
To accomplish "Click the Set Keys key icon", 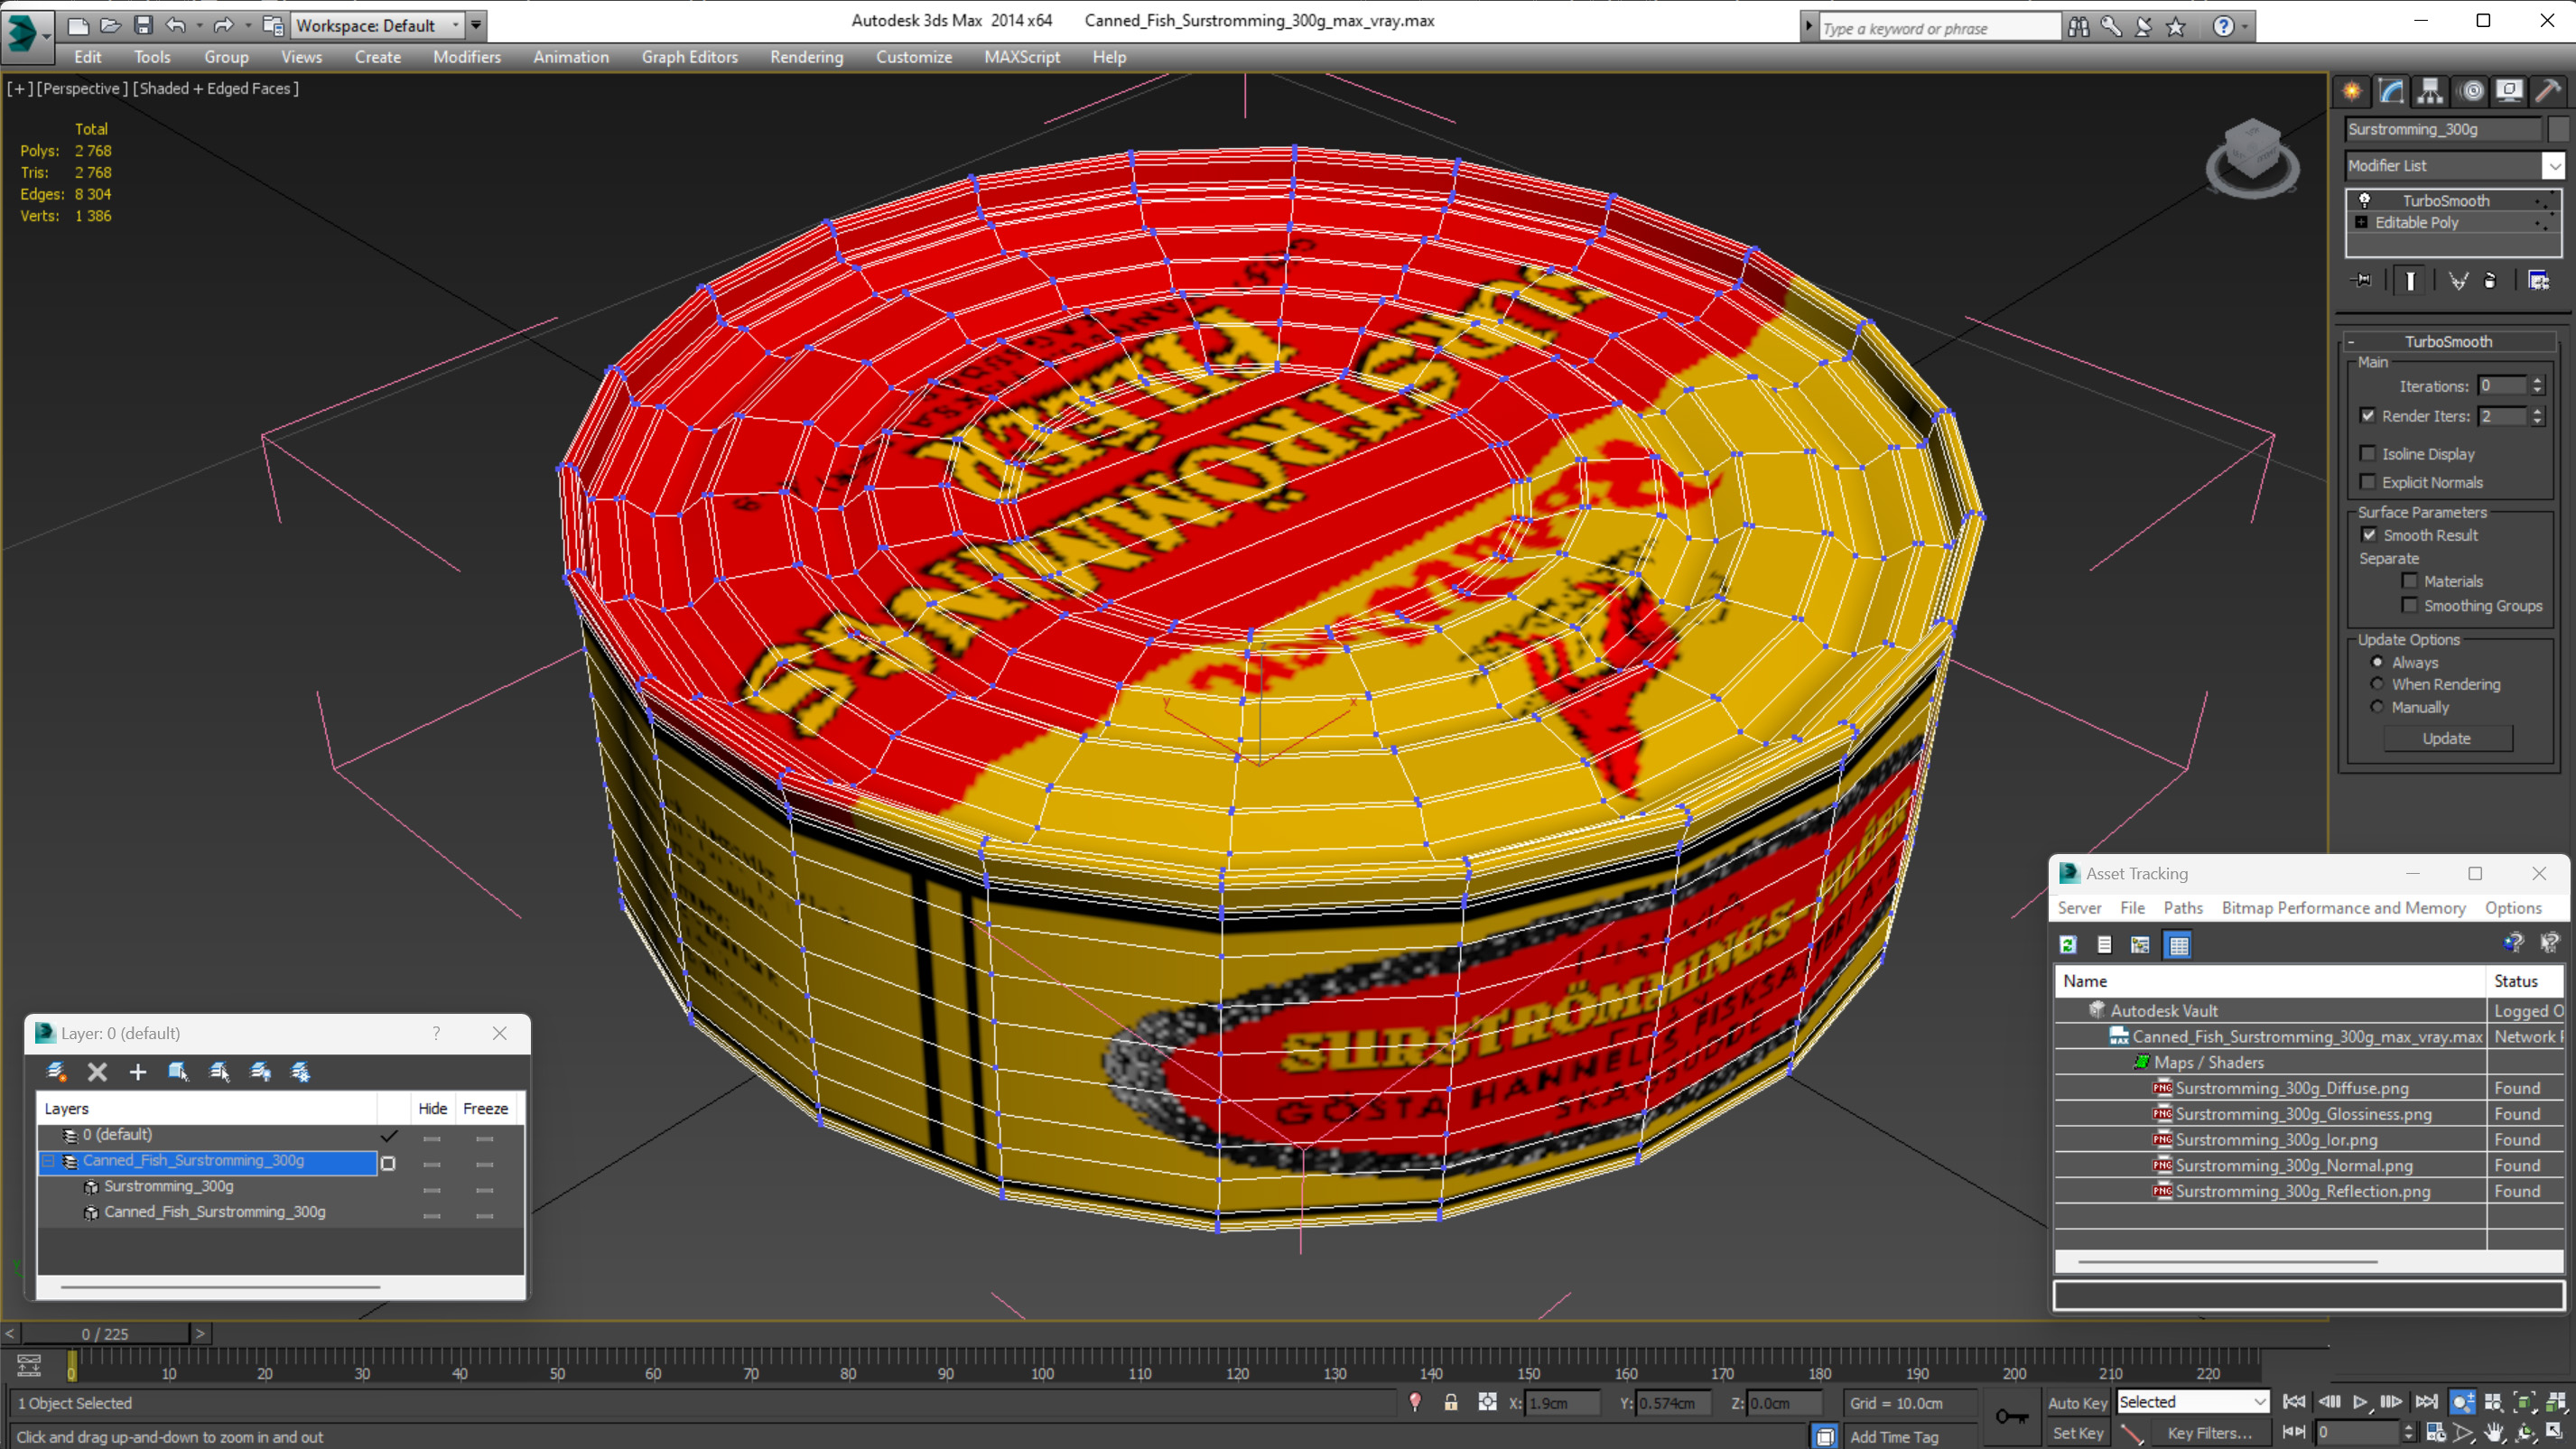I will (2012, 1416).
